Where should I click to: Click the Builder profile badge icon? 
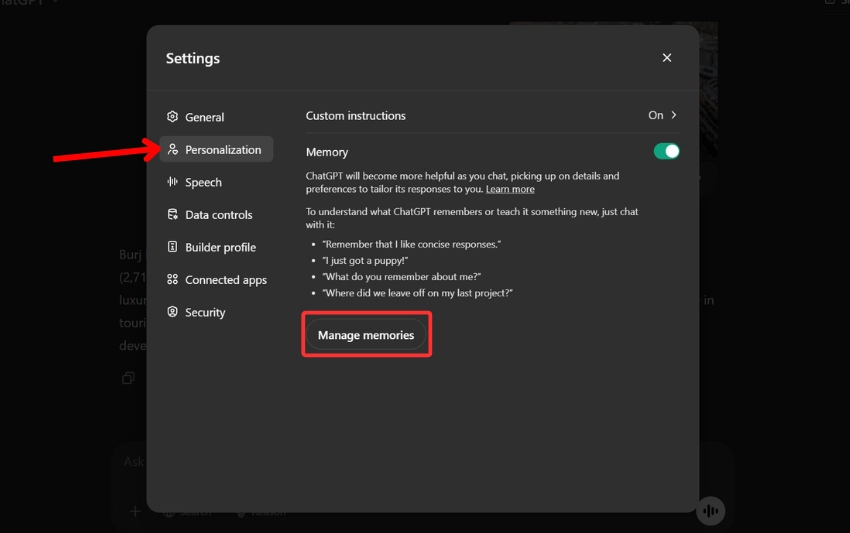172,247
